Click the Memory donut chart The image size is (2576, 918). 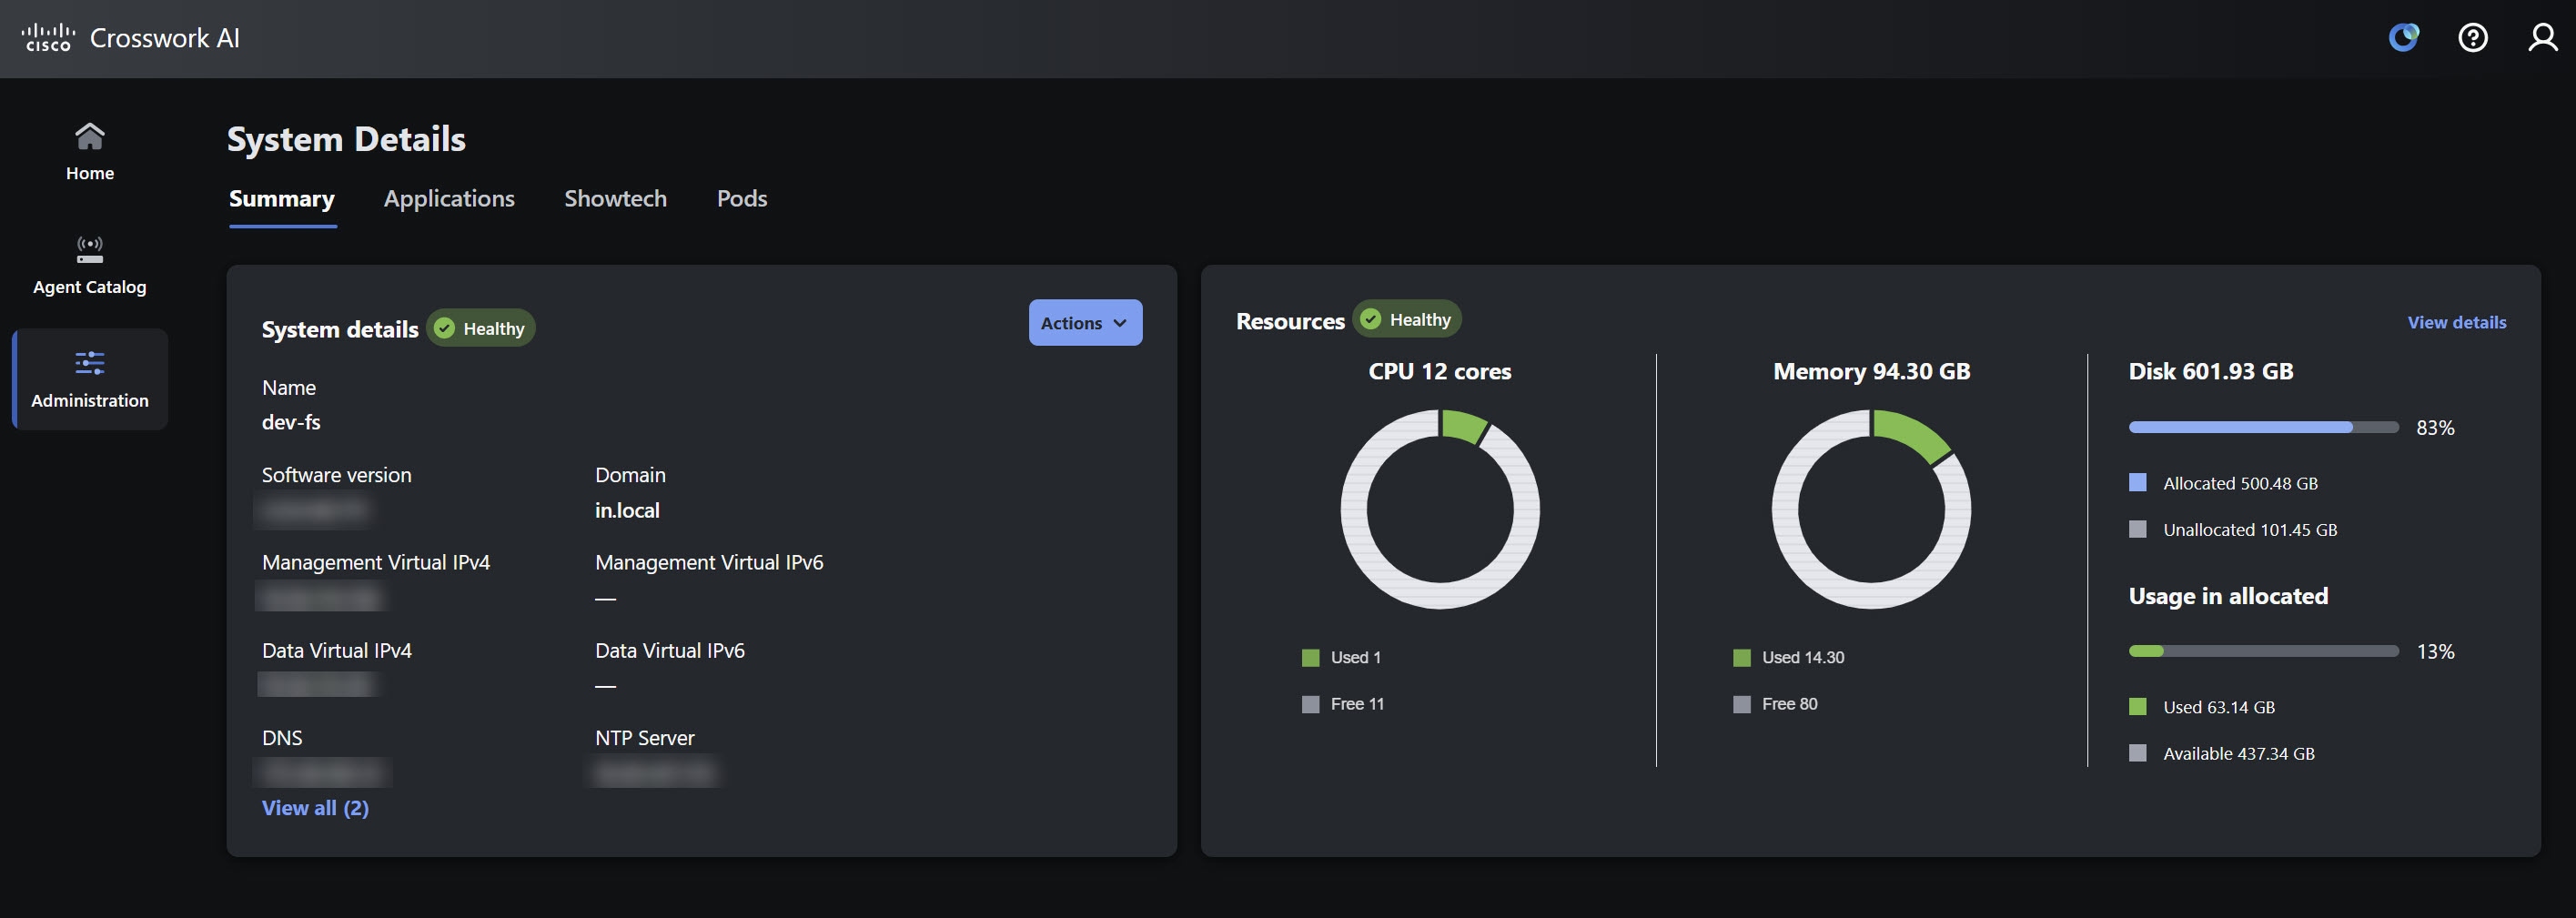[x=1871, y=509]
